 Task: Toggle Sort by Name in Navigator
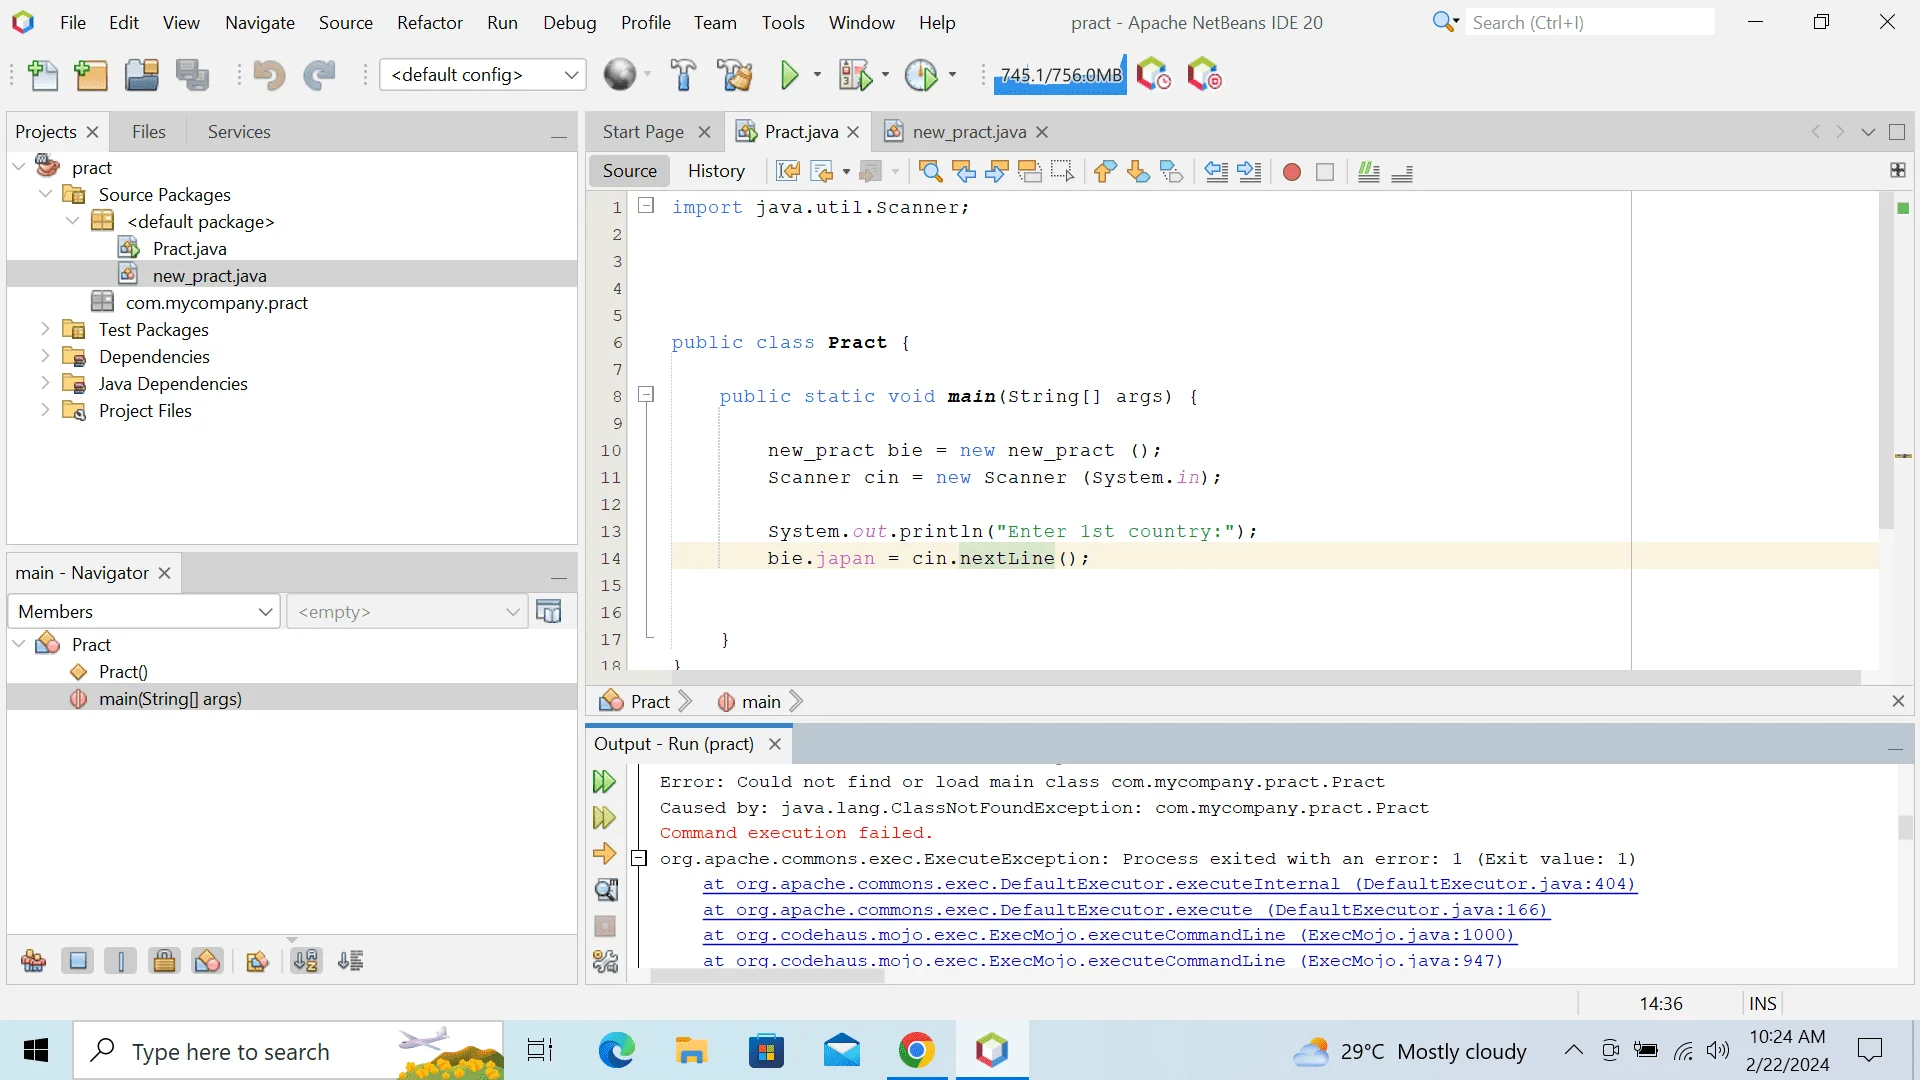click(x=306, y=962)
